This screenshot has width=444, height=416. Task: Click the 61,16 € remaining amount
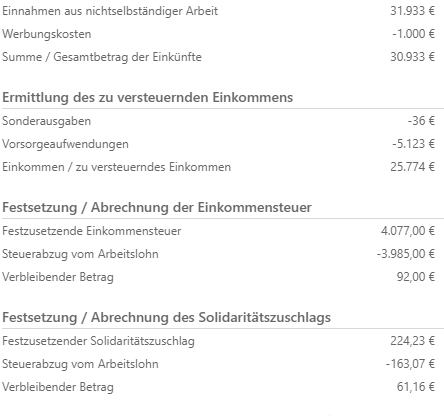(416, 387)
